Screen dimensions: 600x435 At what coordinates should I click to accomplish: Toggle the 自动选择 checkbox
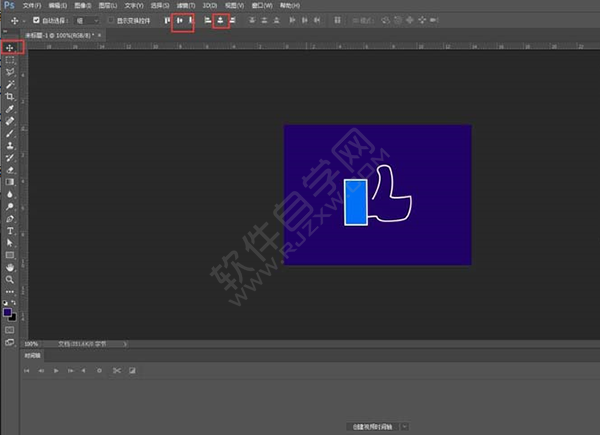37,20
